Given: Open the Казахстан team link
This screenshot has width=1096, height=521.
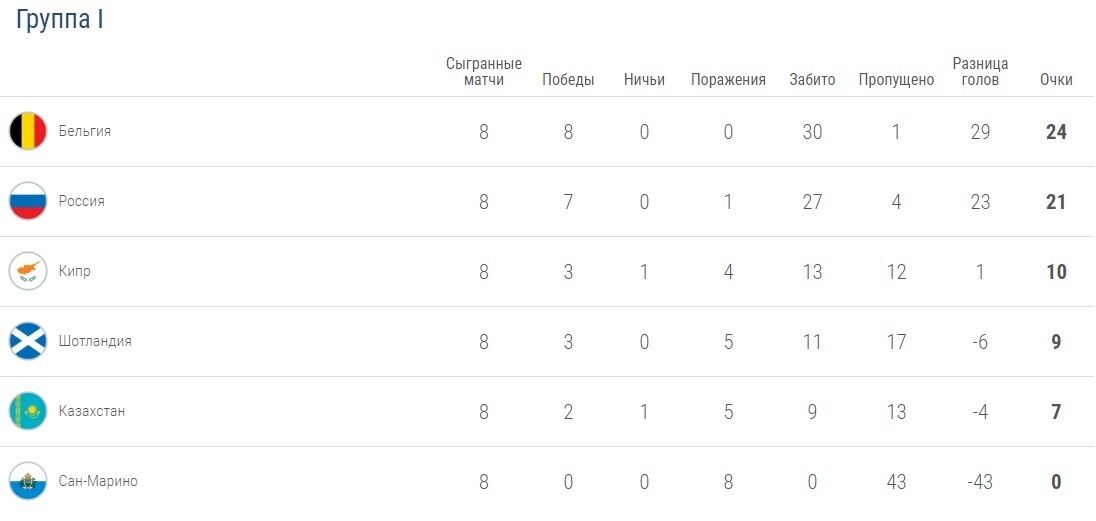Looking at the screenshot, I should (91, 411).
